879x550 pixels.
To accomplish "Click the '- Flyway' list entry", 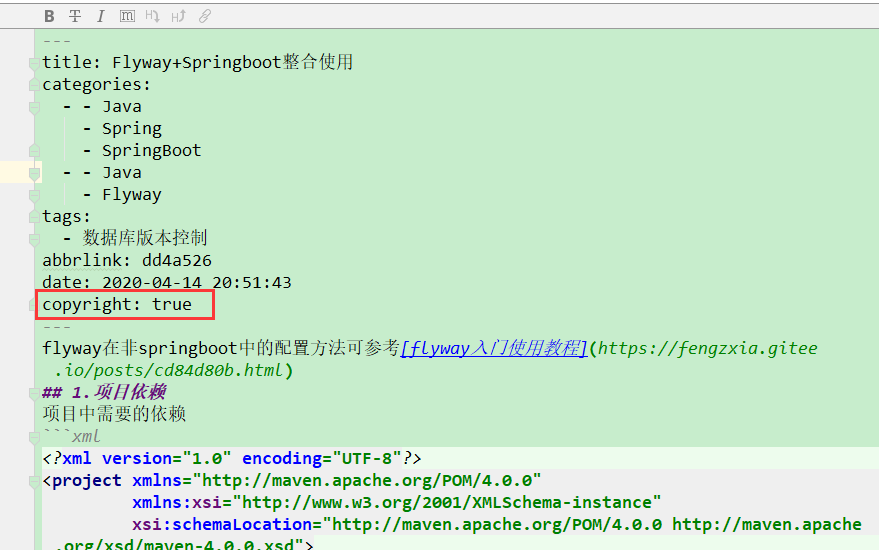I will [122, 195].
